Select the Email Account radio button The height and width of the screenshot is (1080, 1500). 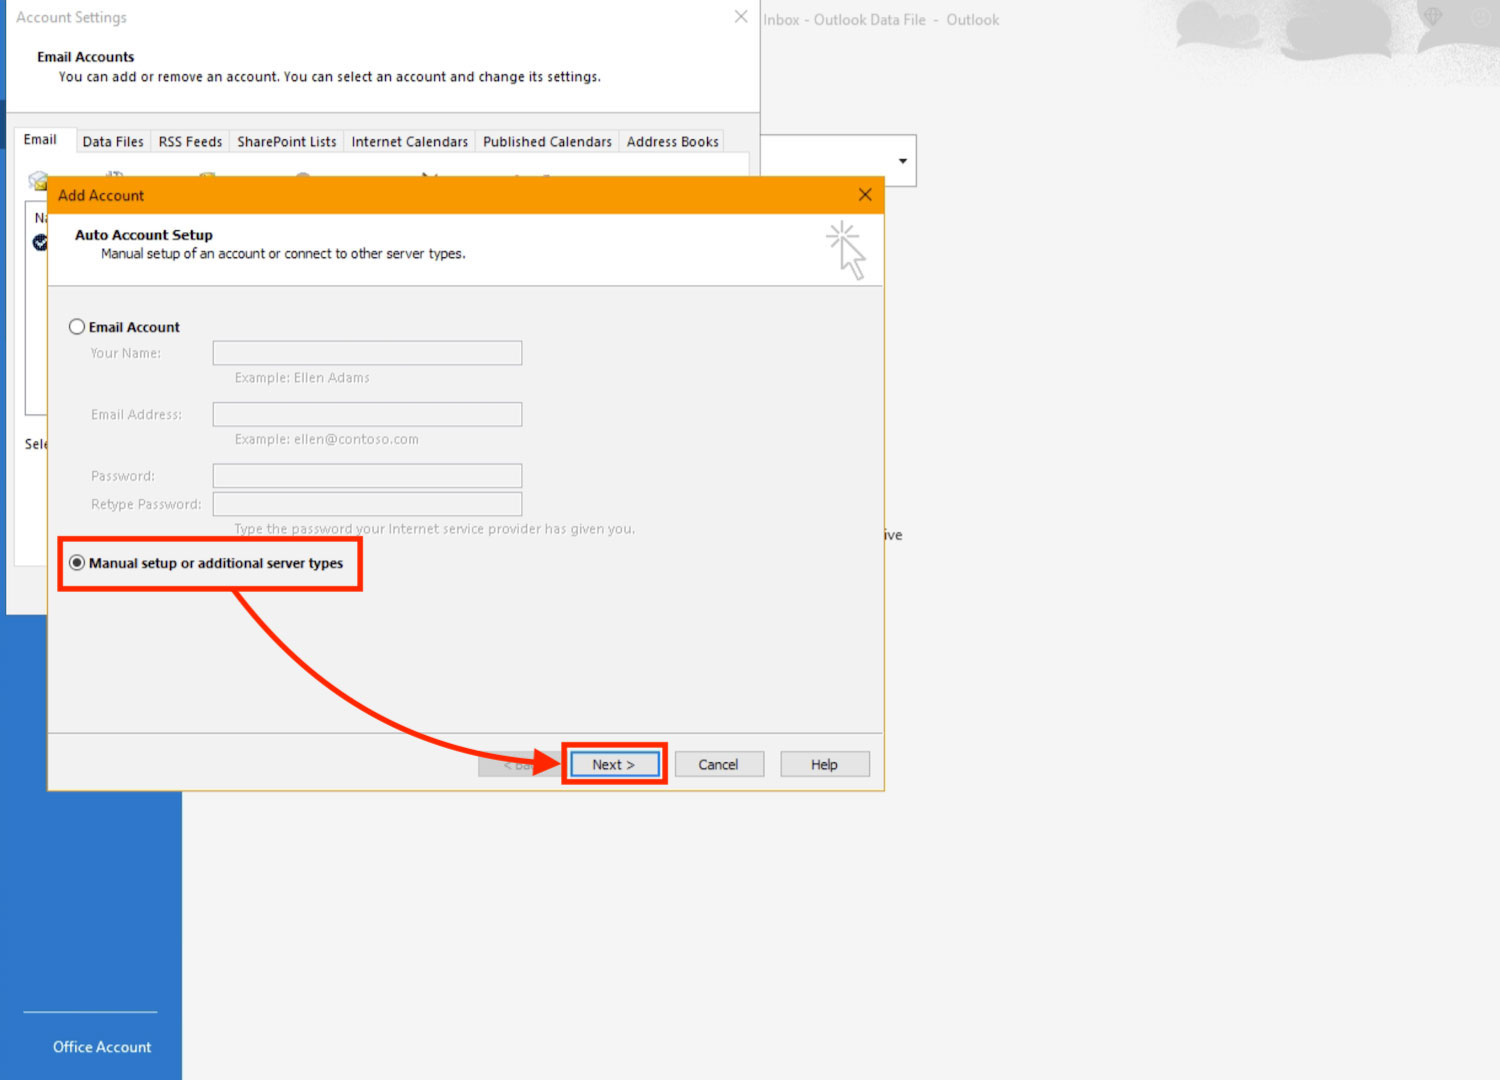pyautogui.click(x=77, y=327)
